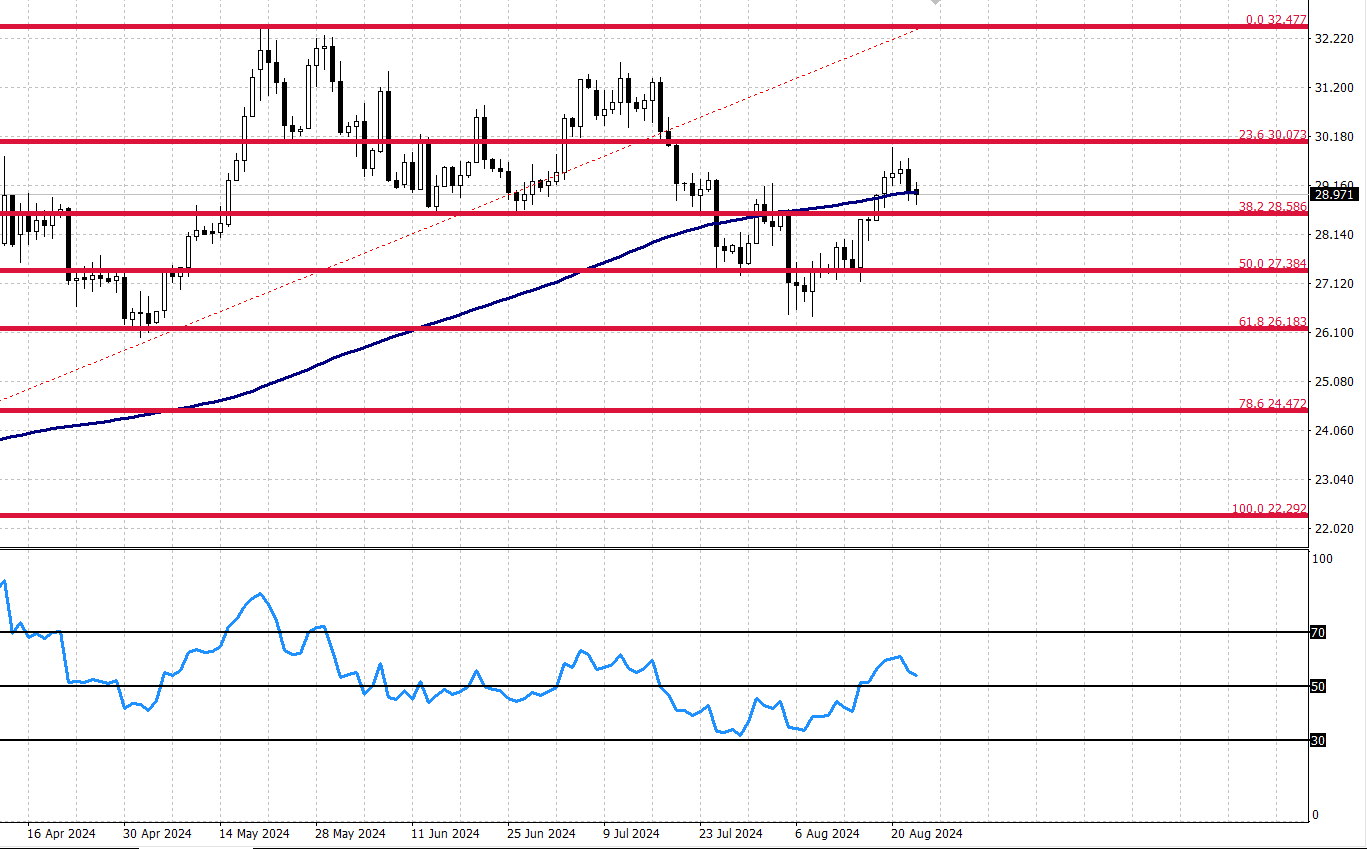Image resolution: width=1367 pixels, height=849 pixels.
Task: Click price axis value 24.060
Action: click(x=1335, y=431)
